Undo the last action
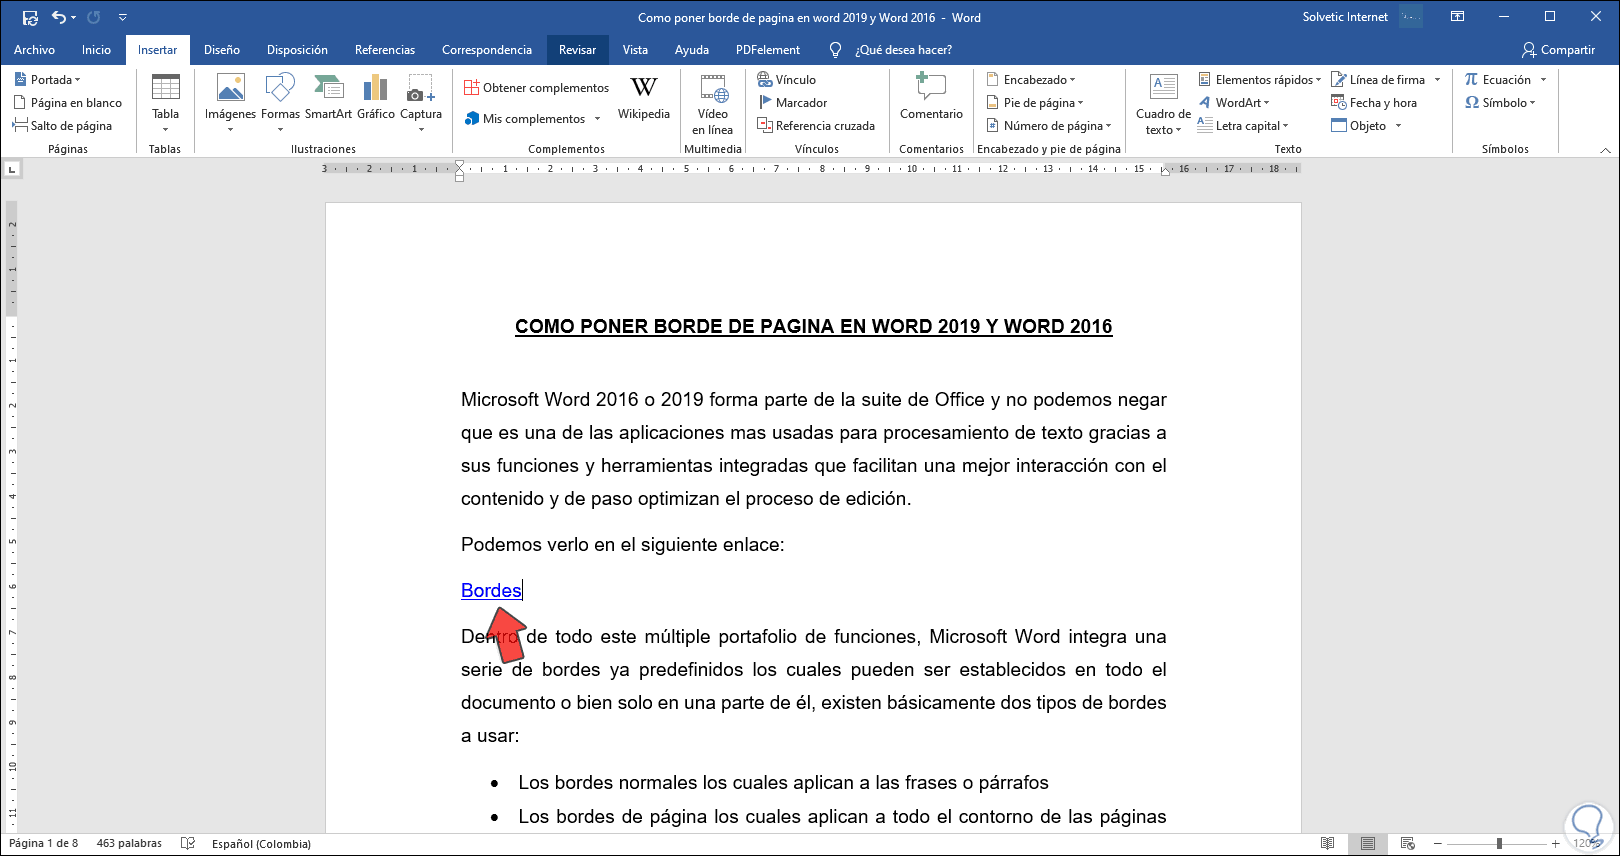Screen dimensions: 1620x856 click(59, 17)
